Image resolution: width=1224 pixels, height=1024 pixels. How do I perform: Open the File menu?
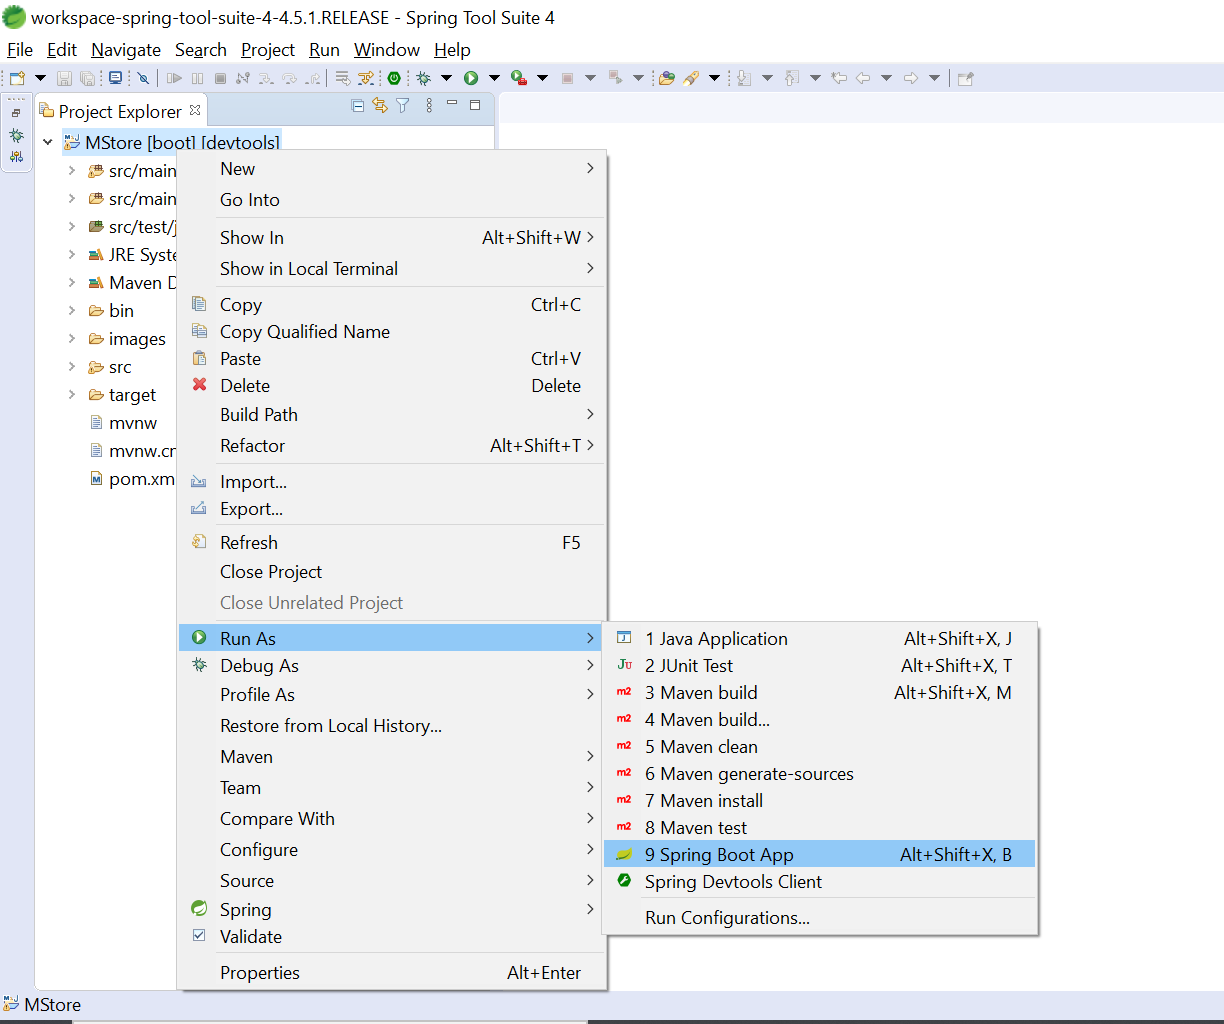click(x=20, y=50)
